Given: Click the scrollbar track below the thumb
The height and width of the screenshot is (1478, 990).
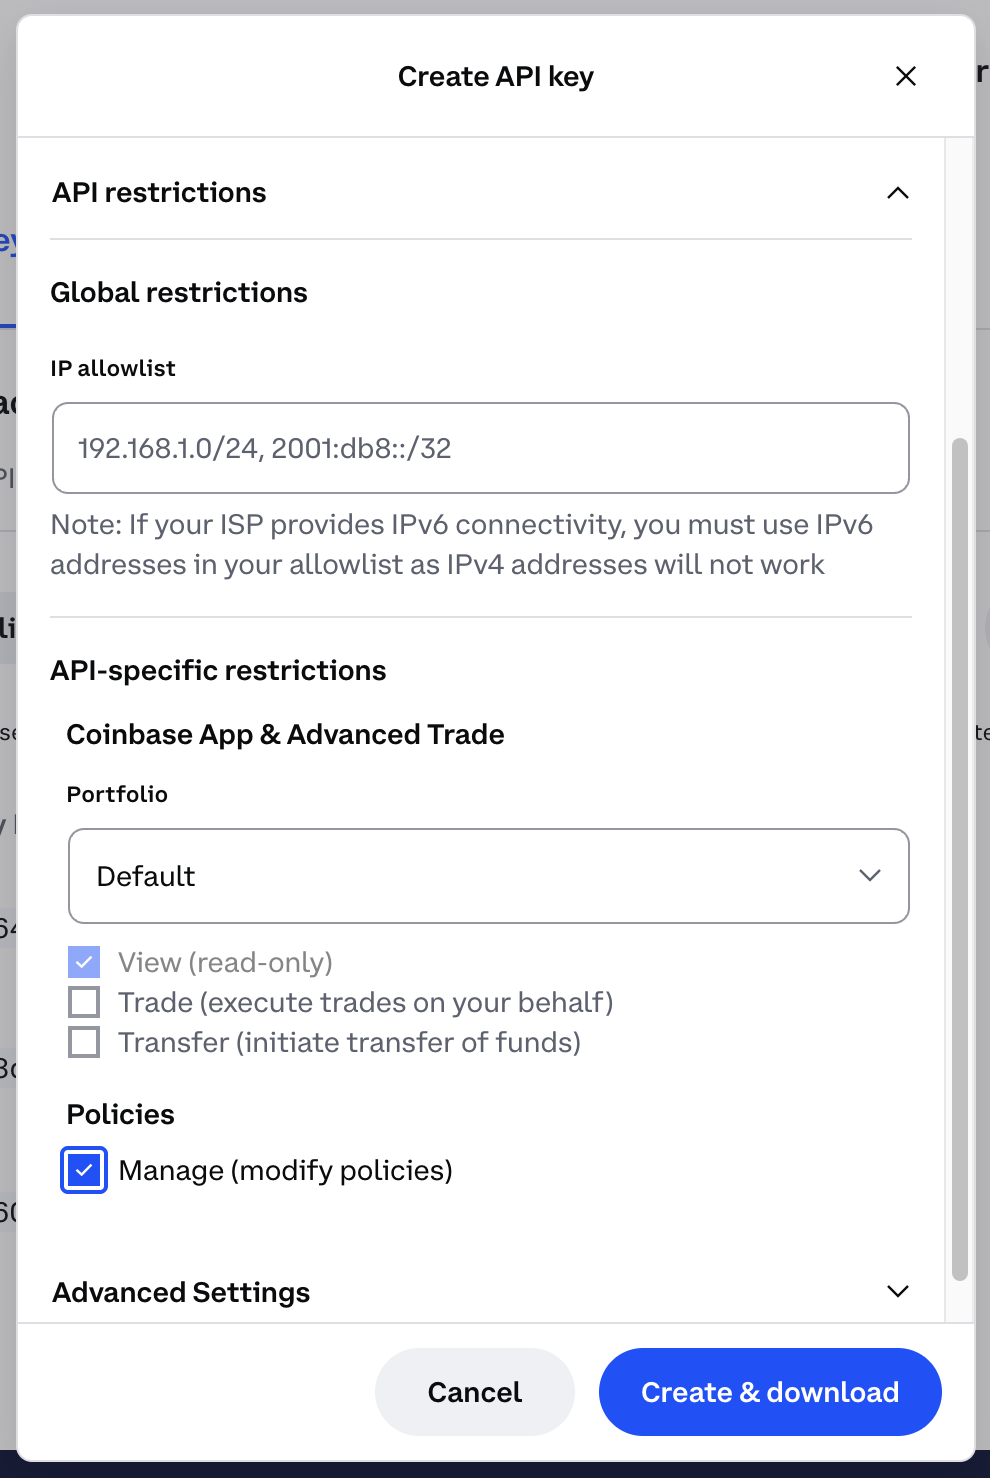Looking at the screenshot, I should 960,1301.
